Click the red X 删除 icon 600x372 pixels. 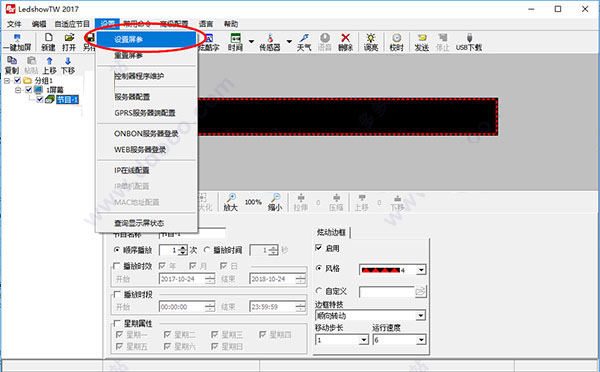coord(345,42)
